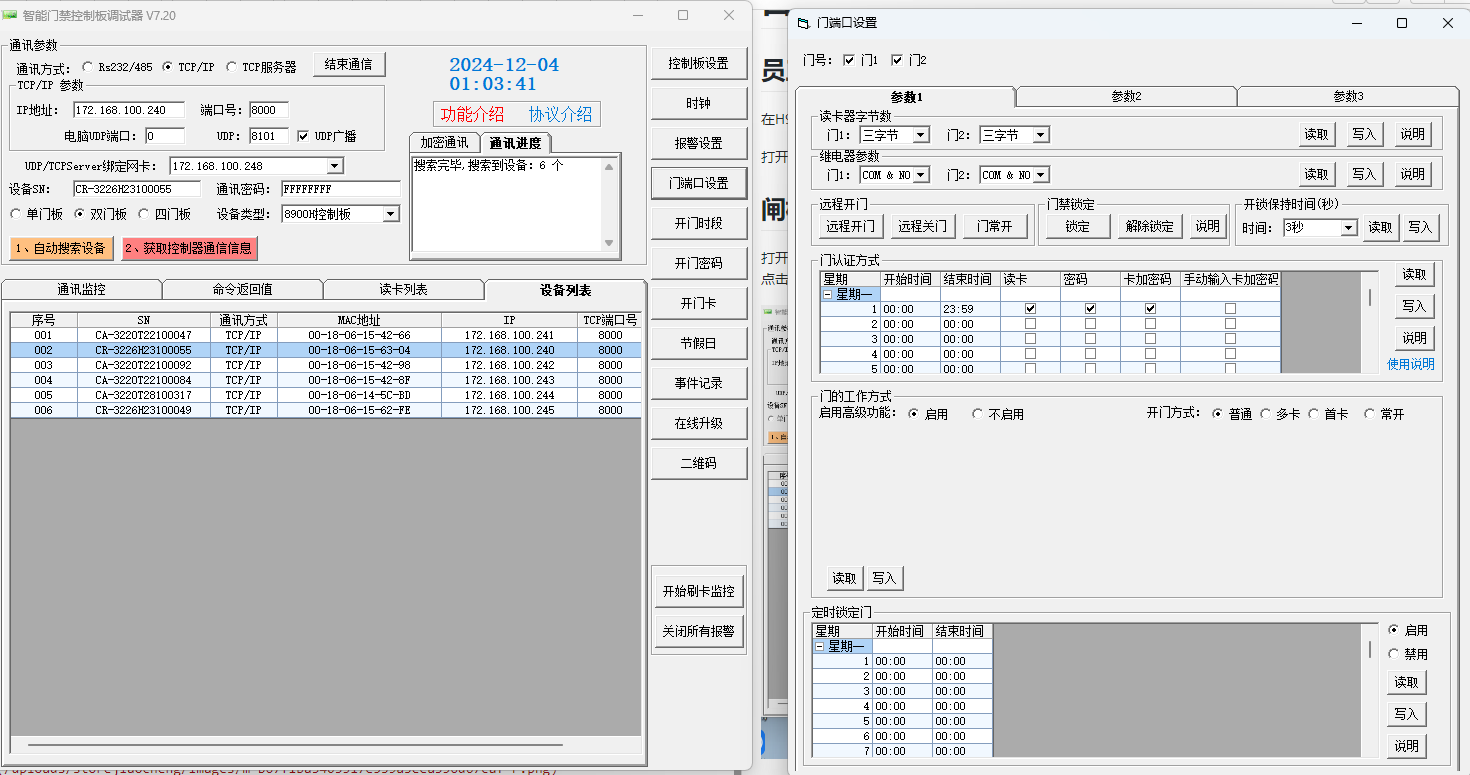
Task: Select the TCP服务器 radio button
Action: pyautogui.click(x=232, y=67)
